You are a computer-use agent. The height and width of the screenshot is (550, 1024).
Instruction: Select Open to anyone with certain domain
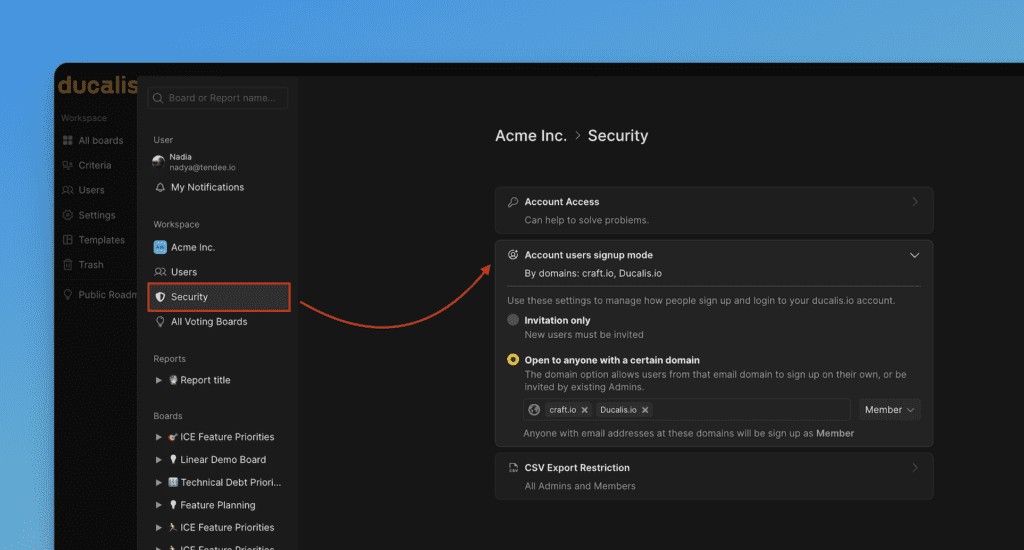(x=513, y=360)
